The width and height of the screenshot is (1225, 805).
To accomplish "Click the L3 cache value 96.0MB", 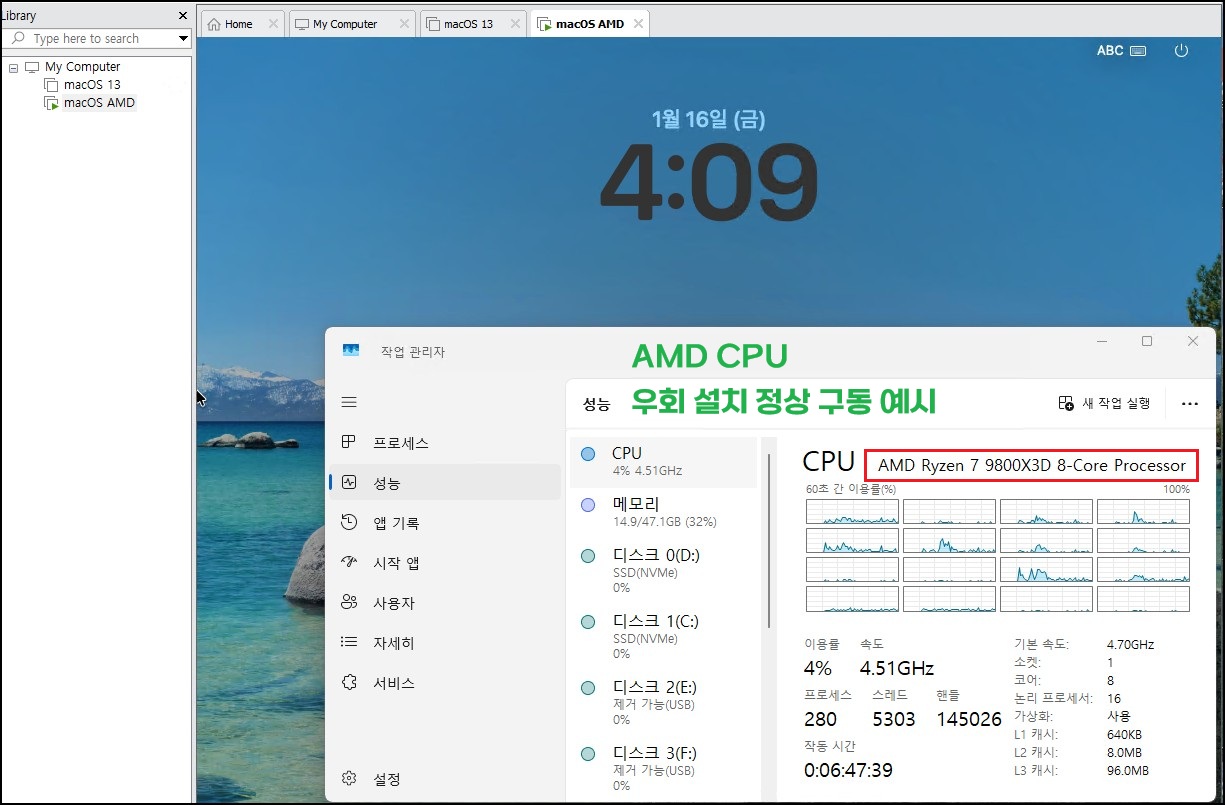I will click(1128, 770).
